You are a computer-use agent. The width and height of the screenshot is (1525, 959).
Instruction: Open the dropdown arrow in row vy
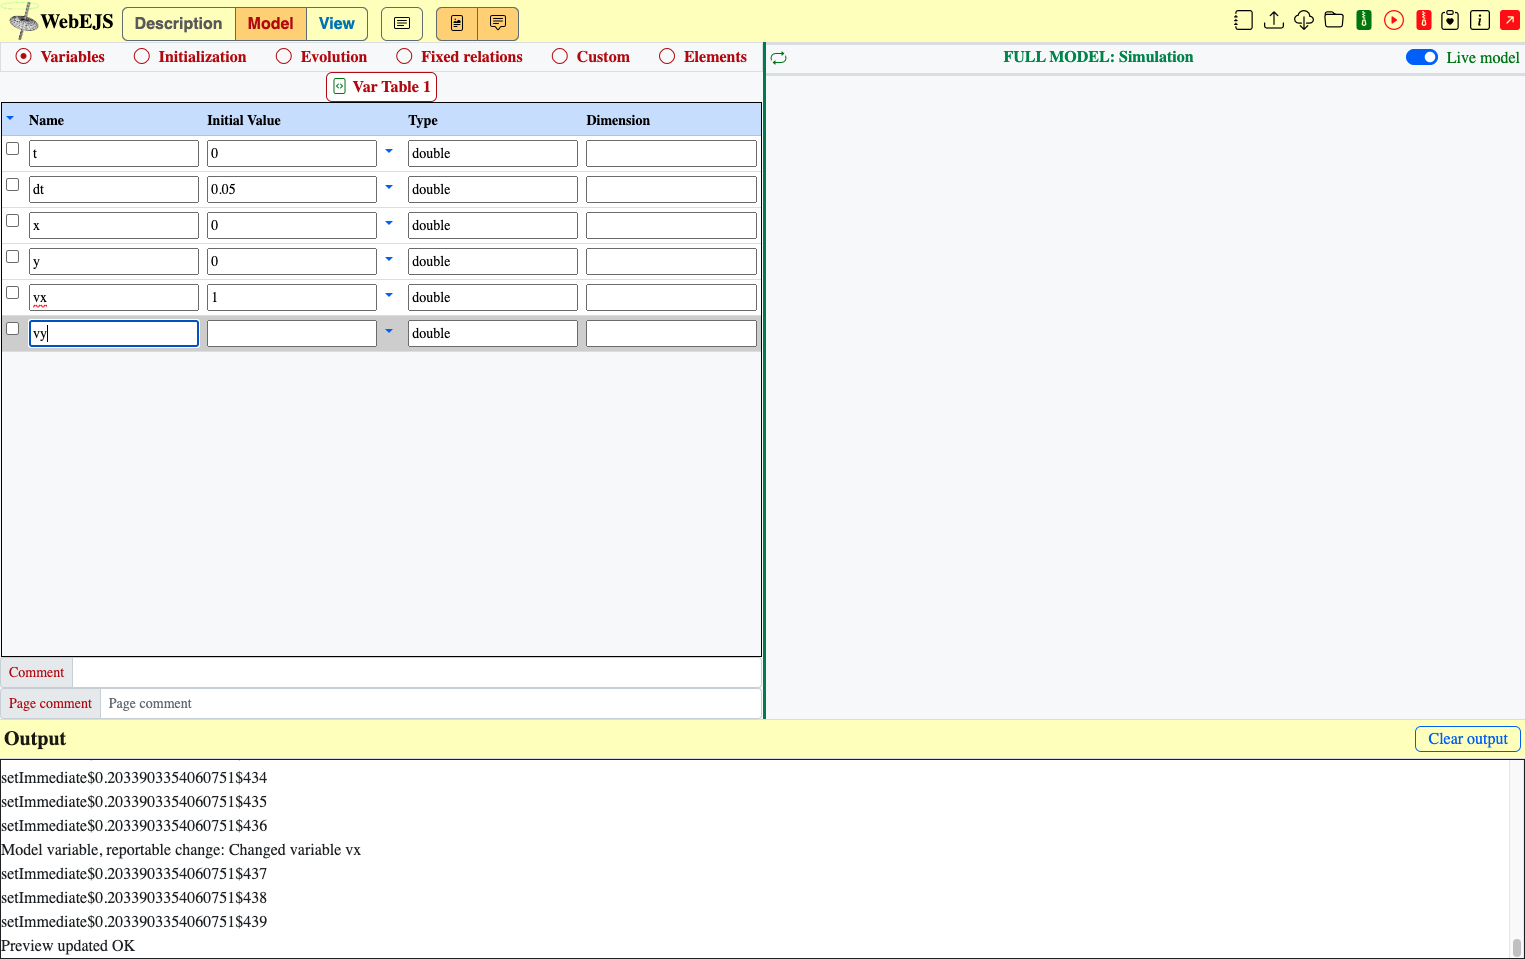[x=389, y=332]
